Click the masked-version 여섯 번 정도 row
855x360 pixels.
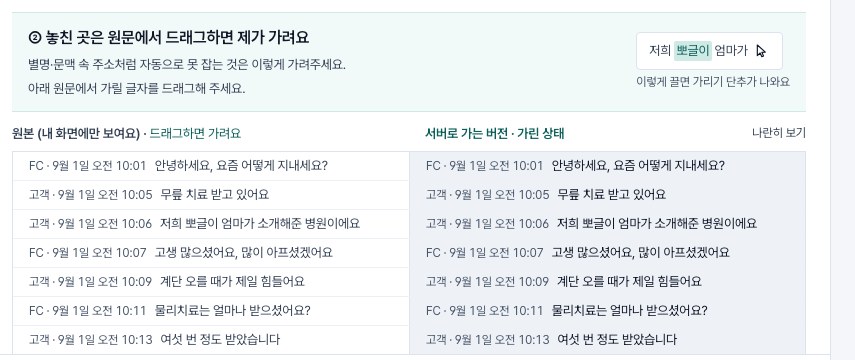click(607, 340)
